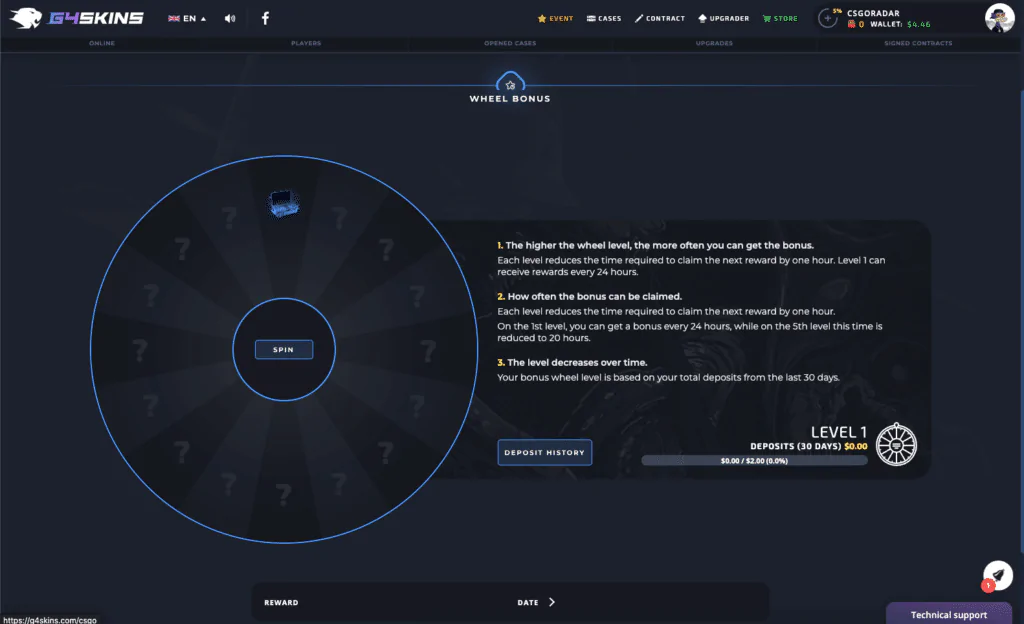Open the Facebook page icon
Image resolution: width=1024 pixels, height=624 pixels.
(x=265, y=18)
